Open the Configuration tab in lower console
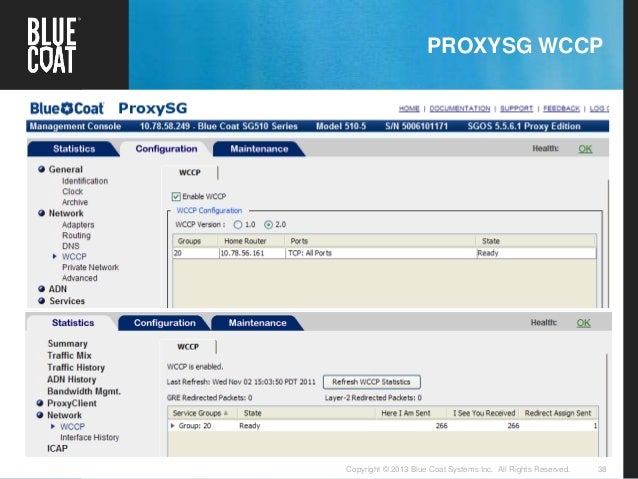638x479 pixels. [x=165, y=323]
